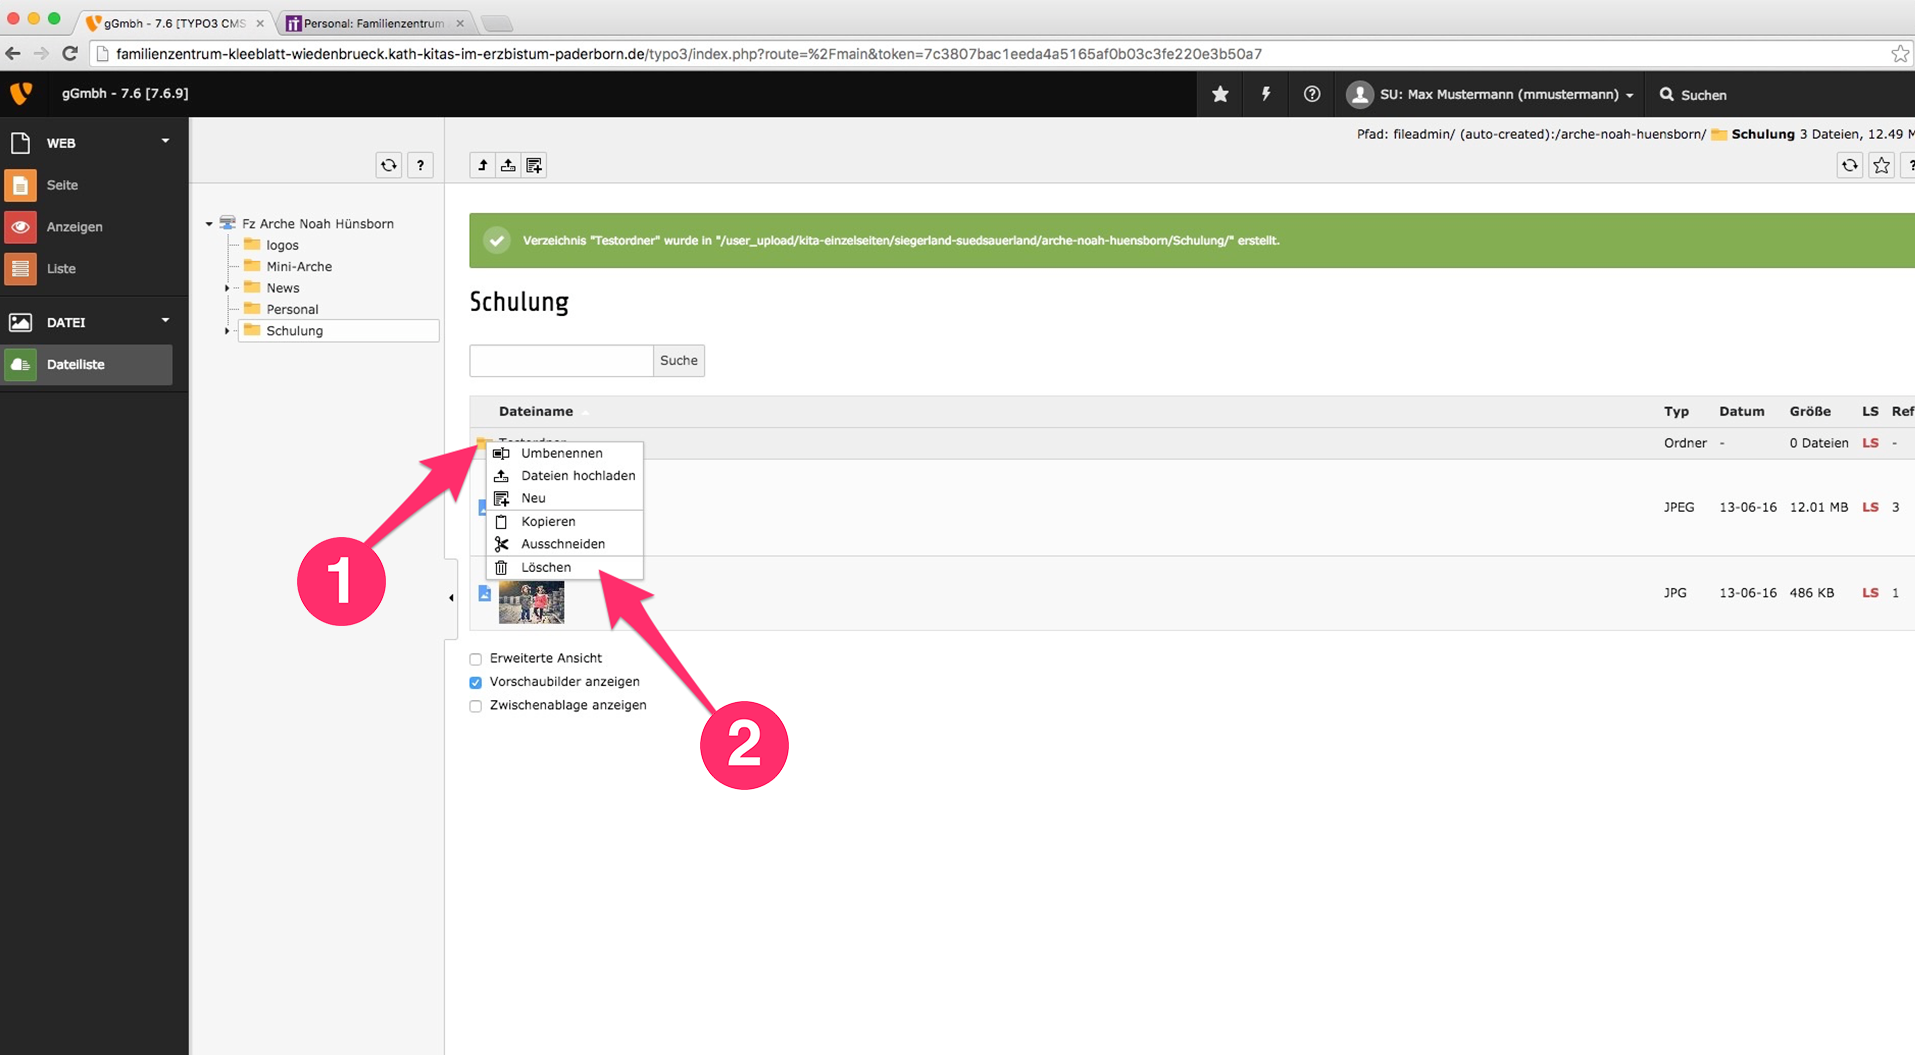Image resolution: width=1915 pixels, height=1055 pixels.
Task: Open the Dateiliste module
Action: 76,365
